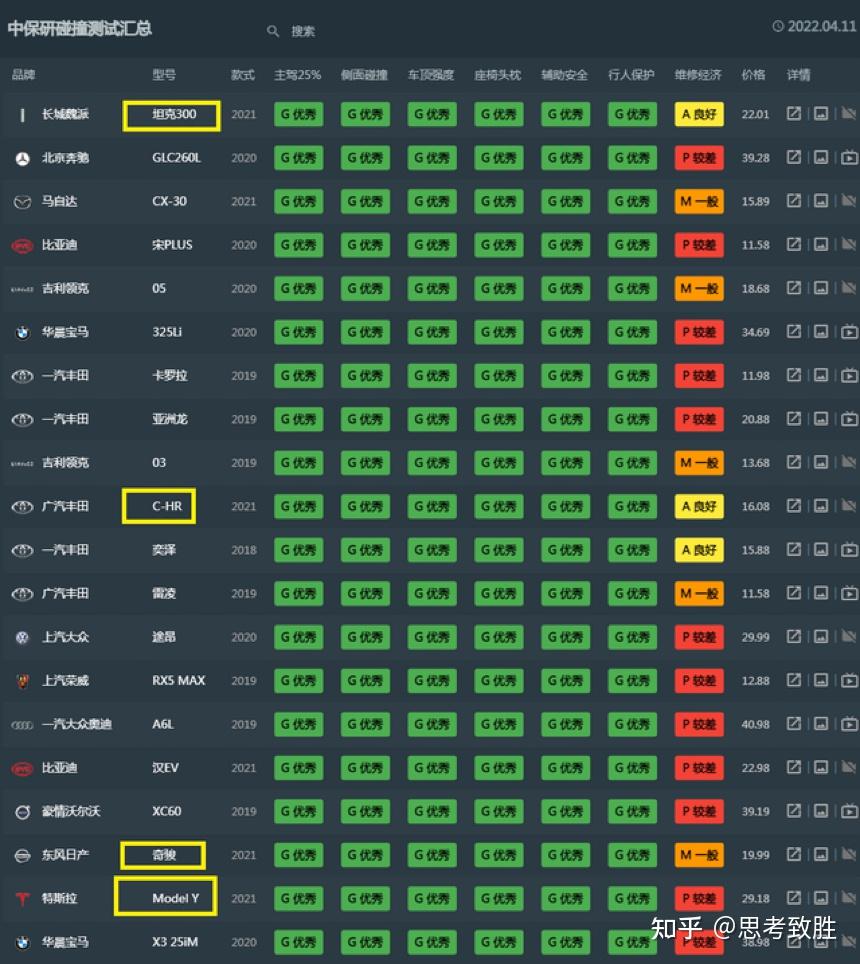Click the 中保研碰撞测试汇总 page title
Screen dimensions: 860x964
[x=79, y=28]
